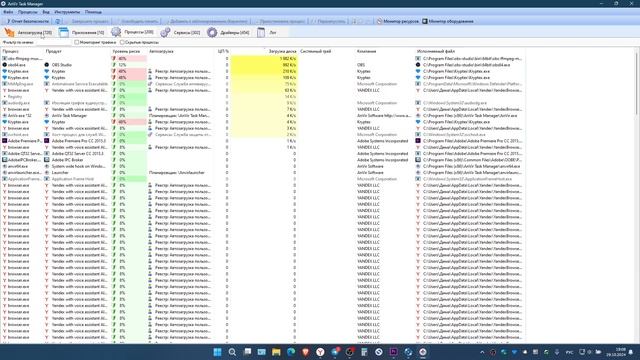Open the Вид menu
640x360 pixels.
point(46,12)
